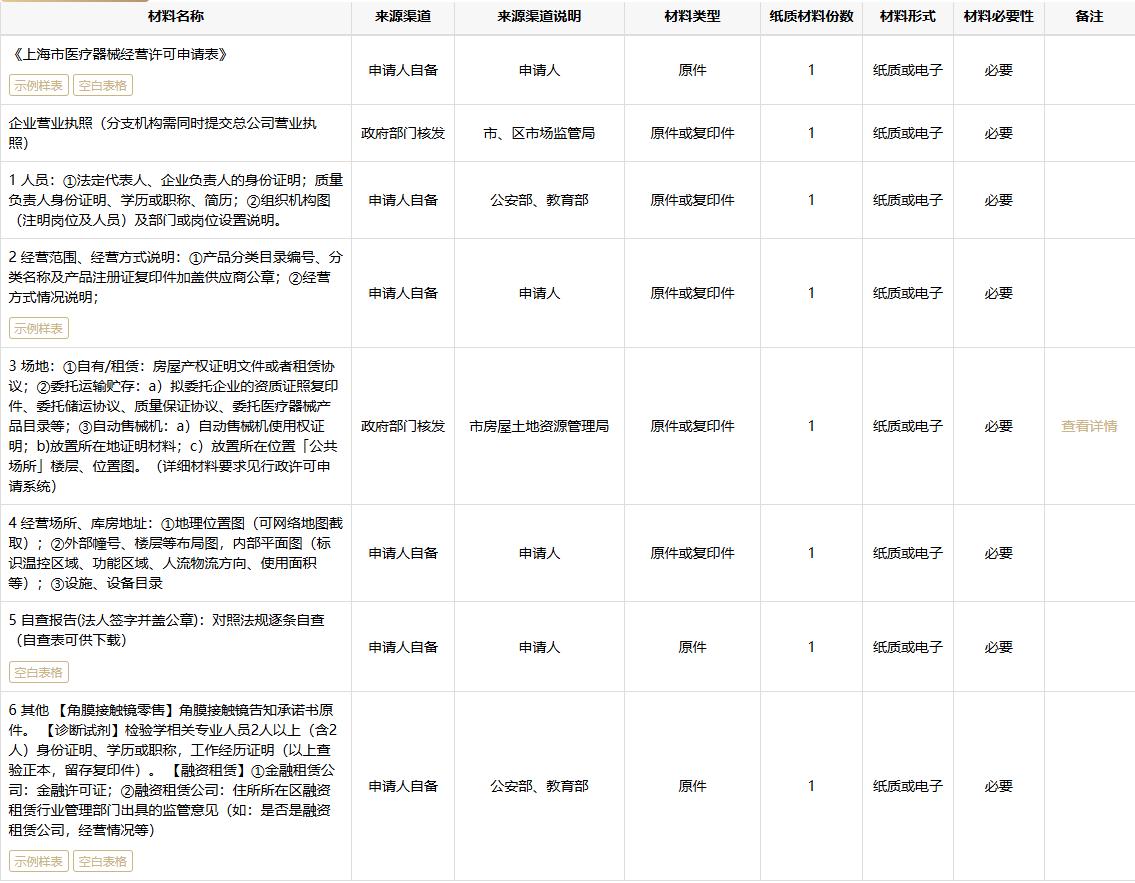Click 申请人自备 in 申请表 row

click(x=403, y=70)
